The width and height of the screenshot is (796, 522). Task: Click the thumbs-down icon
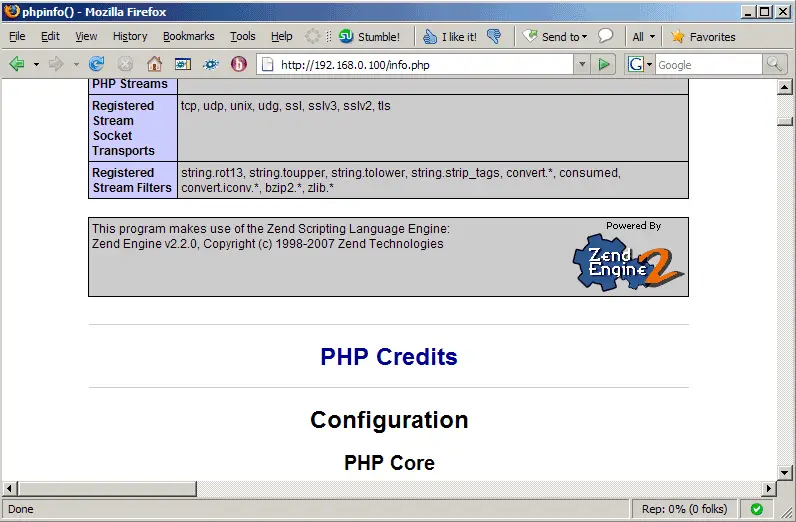(494, 37)
